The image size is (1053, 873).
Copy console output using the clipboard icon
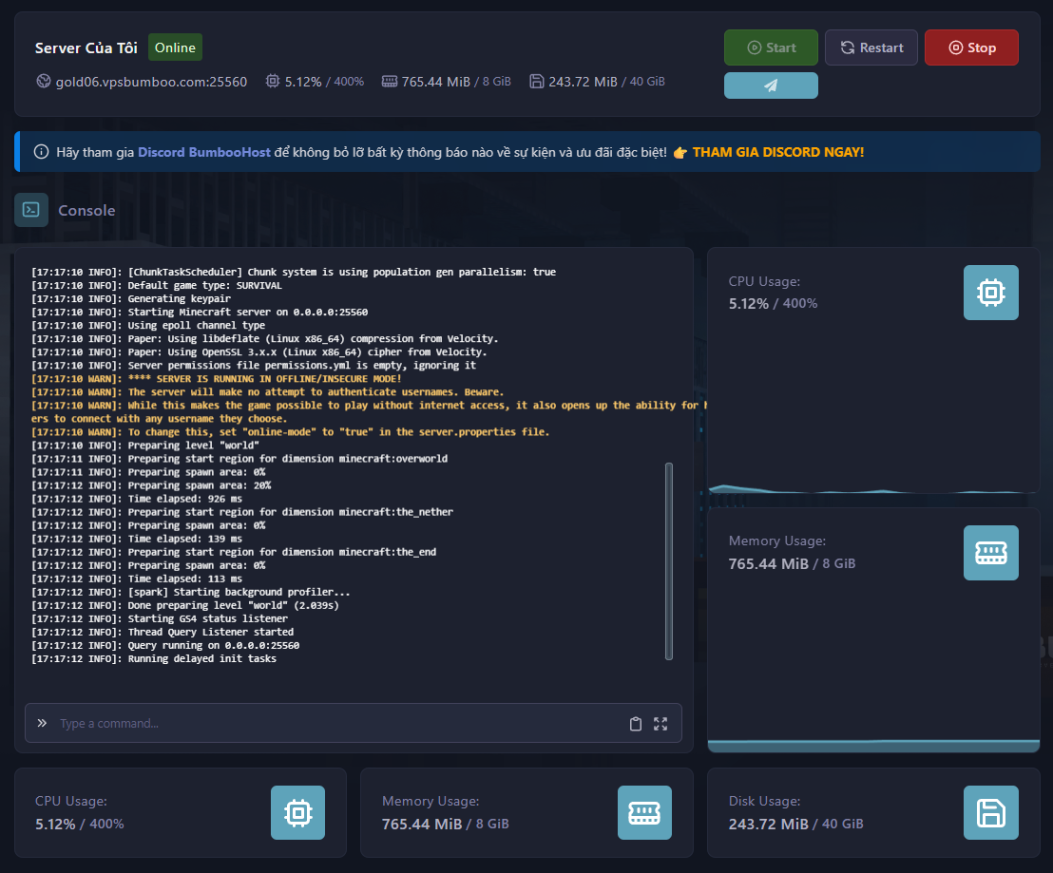click(636, 723)
